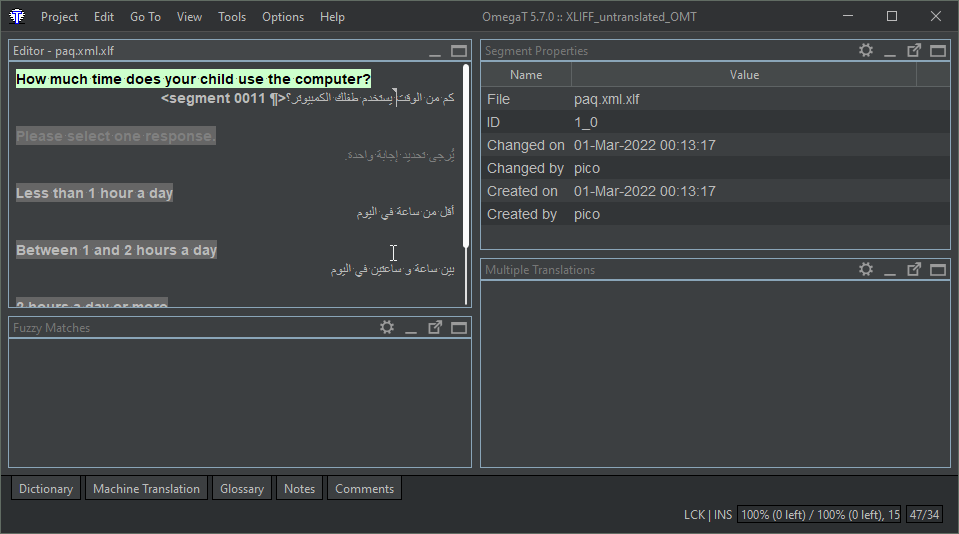Click the Arabic translation under 'Less than 1 hour'
This screenshot has width=959, height=534.
tap(405, 212)
